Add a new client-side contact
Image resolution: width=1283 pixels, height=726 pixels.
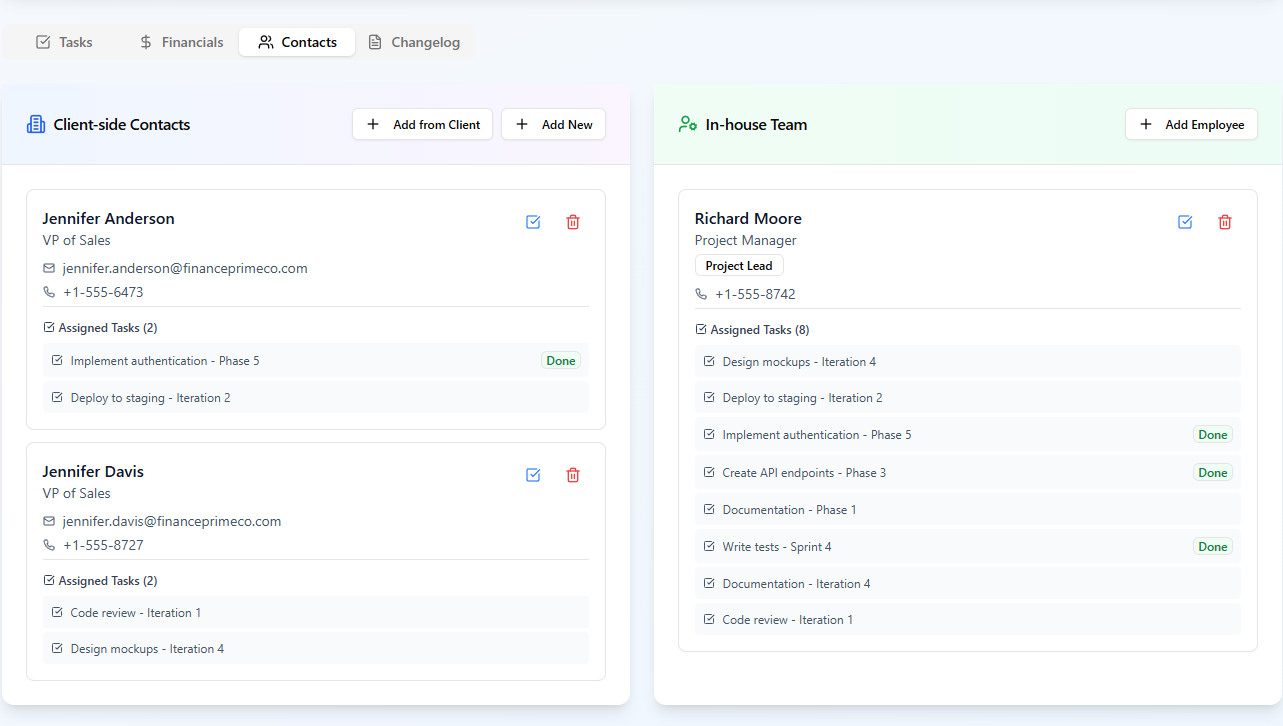(x=553, y=124)
